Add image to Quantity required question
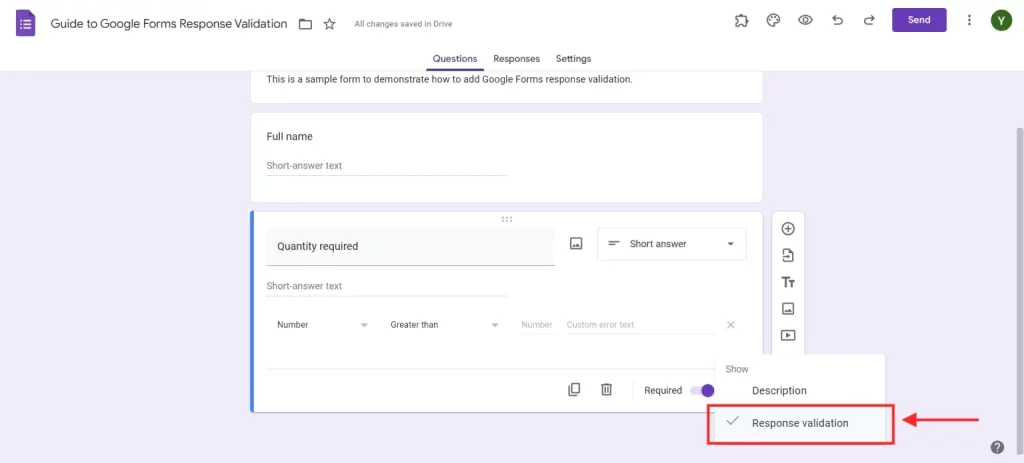 point(576,244)
